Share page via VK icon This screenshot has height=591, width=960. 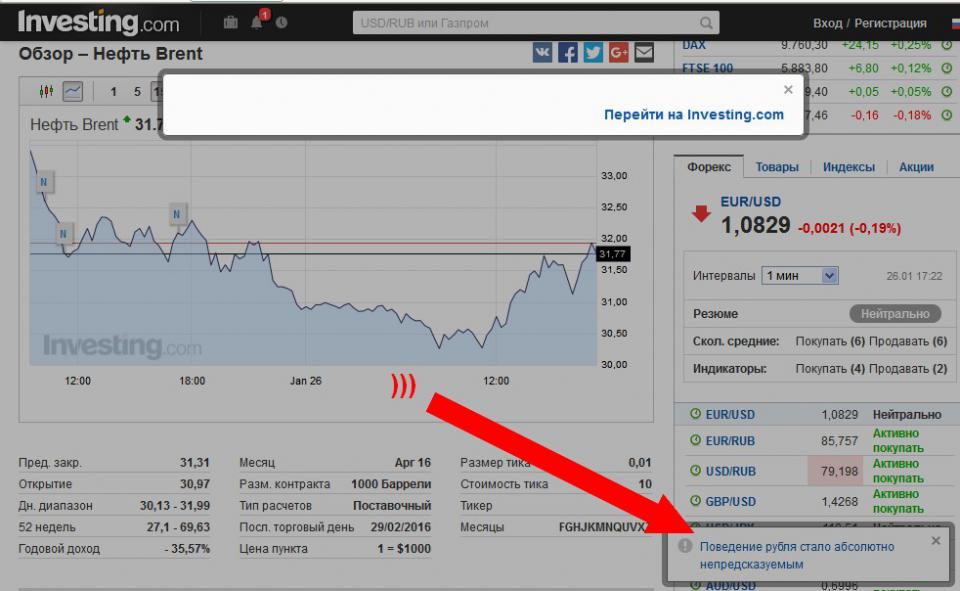pos(542,53)
